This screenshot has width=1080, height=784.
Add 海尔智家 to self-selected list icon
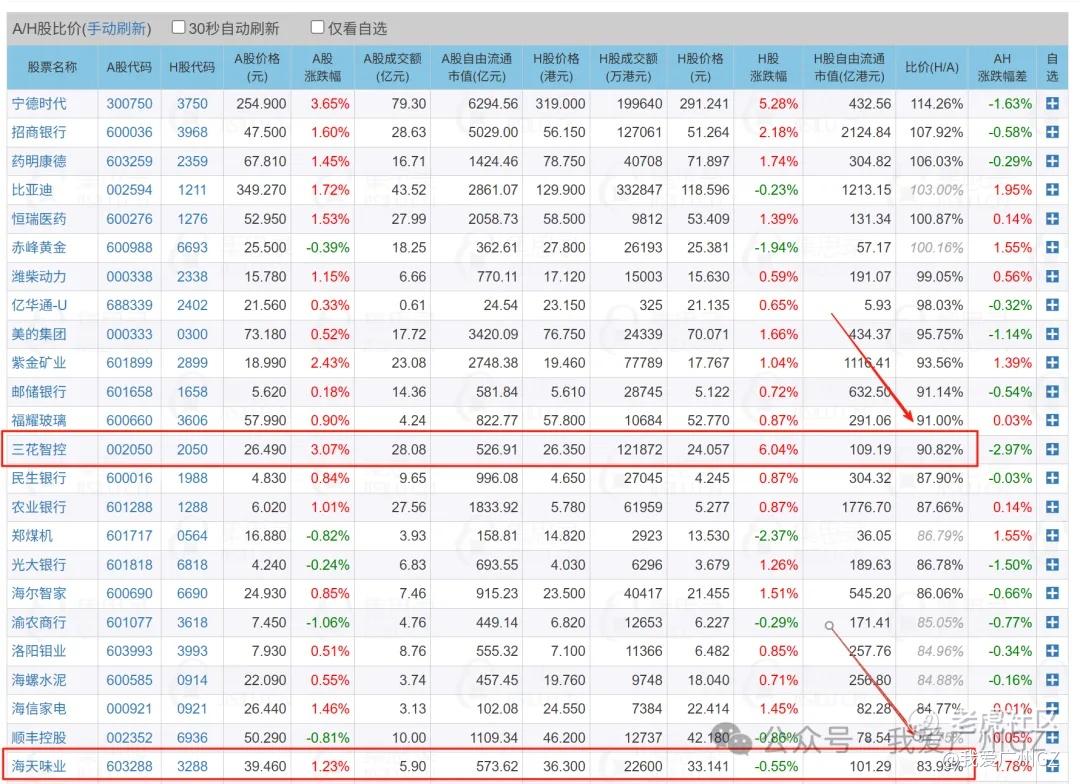pos(1052,593)
